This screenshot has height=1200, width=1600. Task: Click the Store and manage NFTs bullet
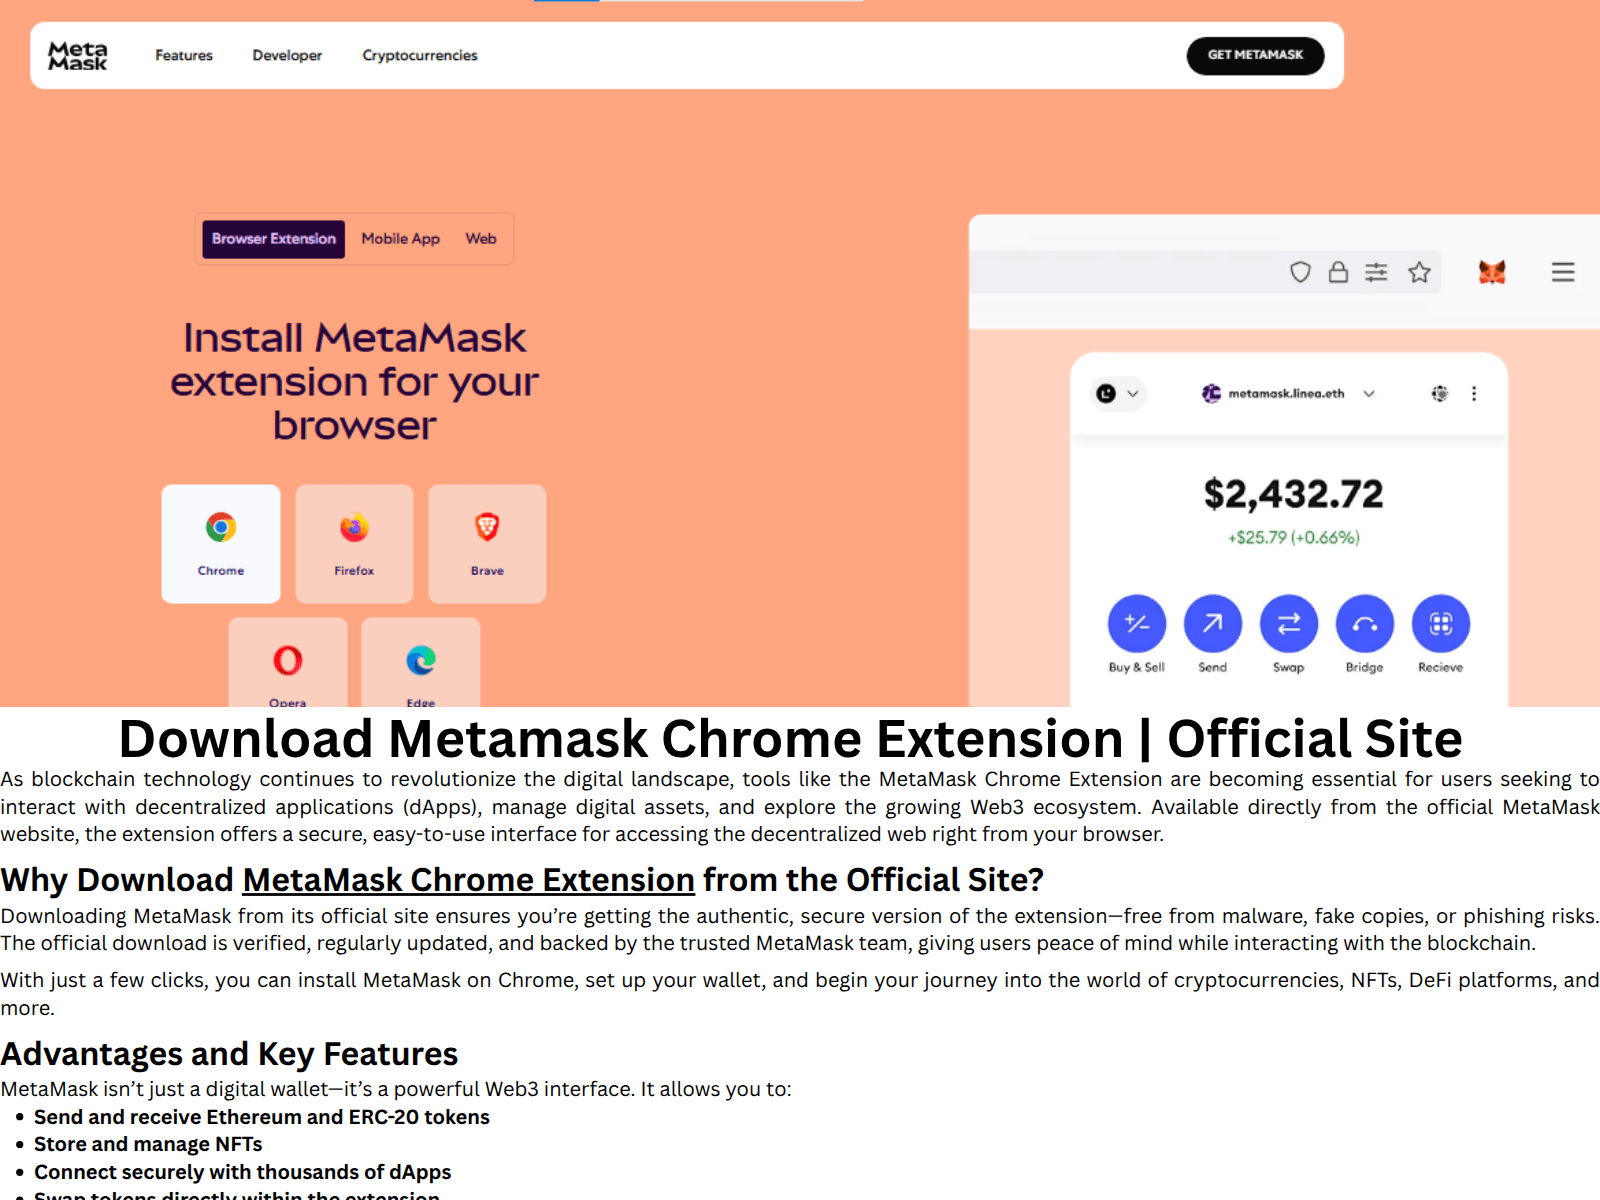[148, 1144]
